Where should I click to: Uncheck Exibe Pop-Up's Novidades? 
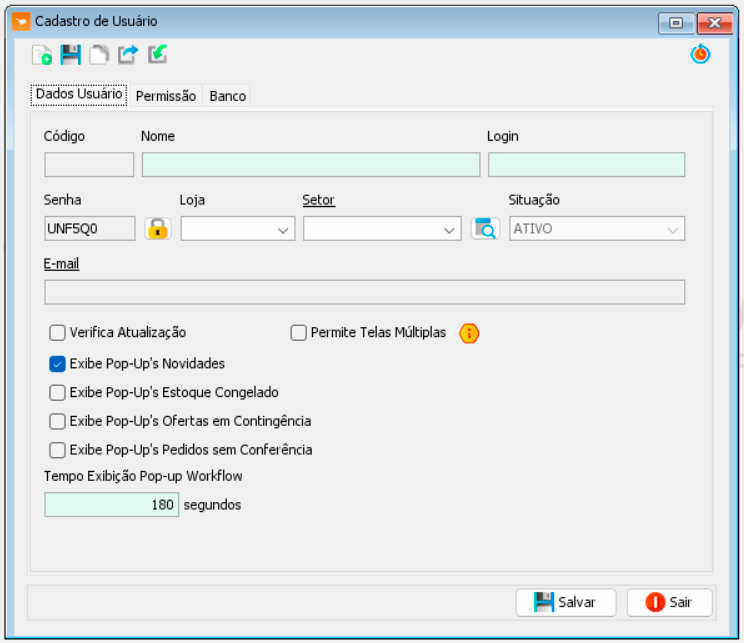58,364
